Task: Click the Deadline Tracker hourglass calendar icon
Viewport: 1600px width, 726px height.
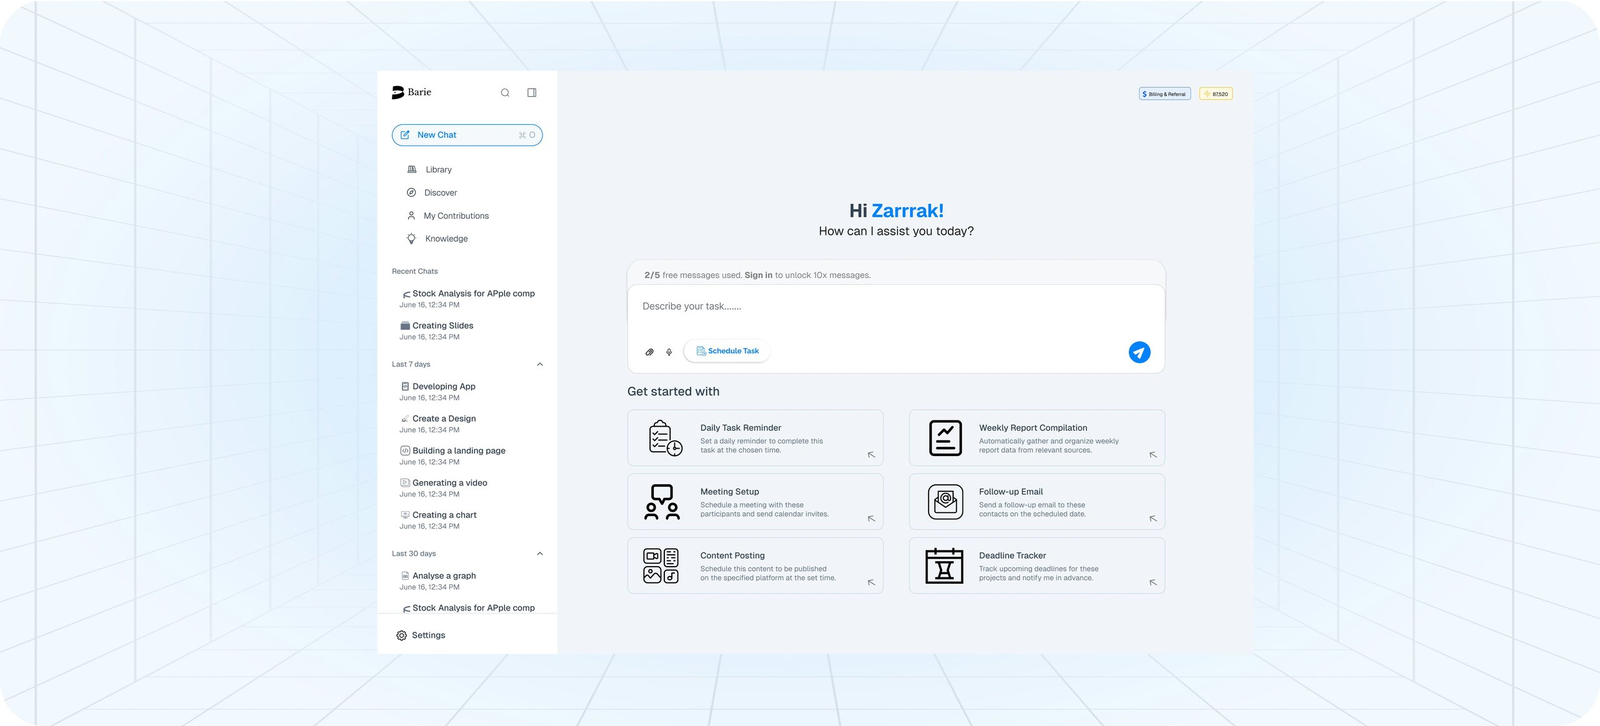Action: (944, 566)
